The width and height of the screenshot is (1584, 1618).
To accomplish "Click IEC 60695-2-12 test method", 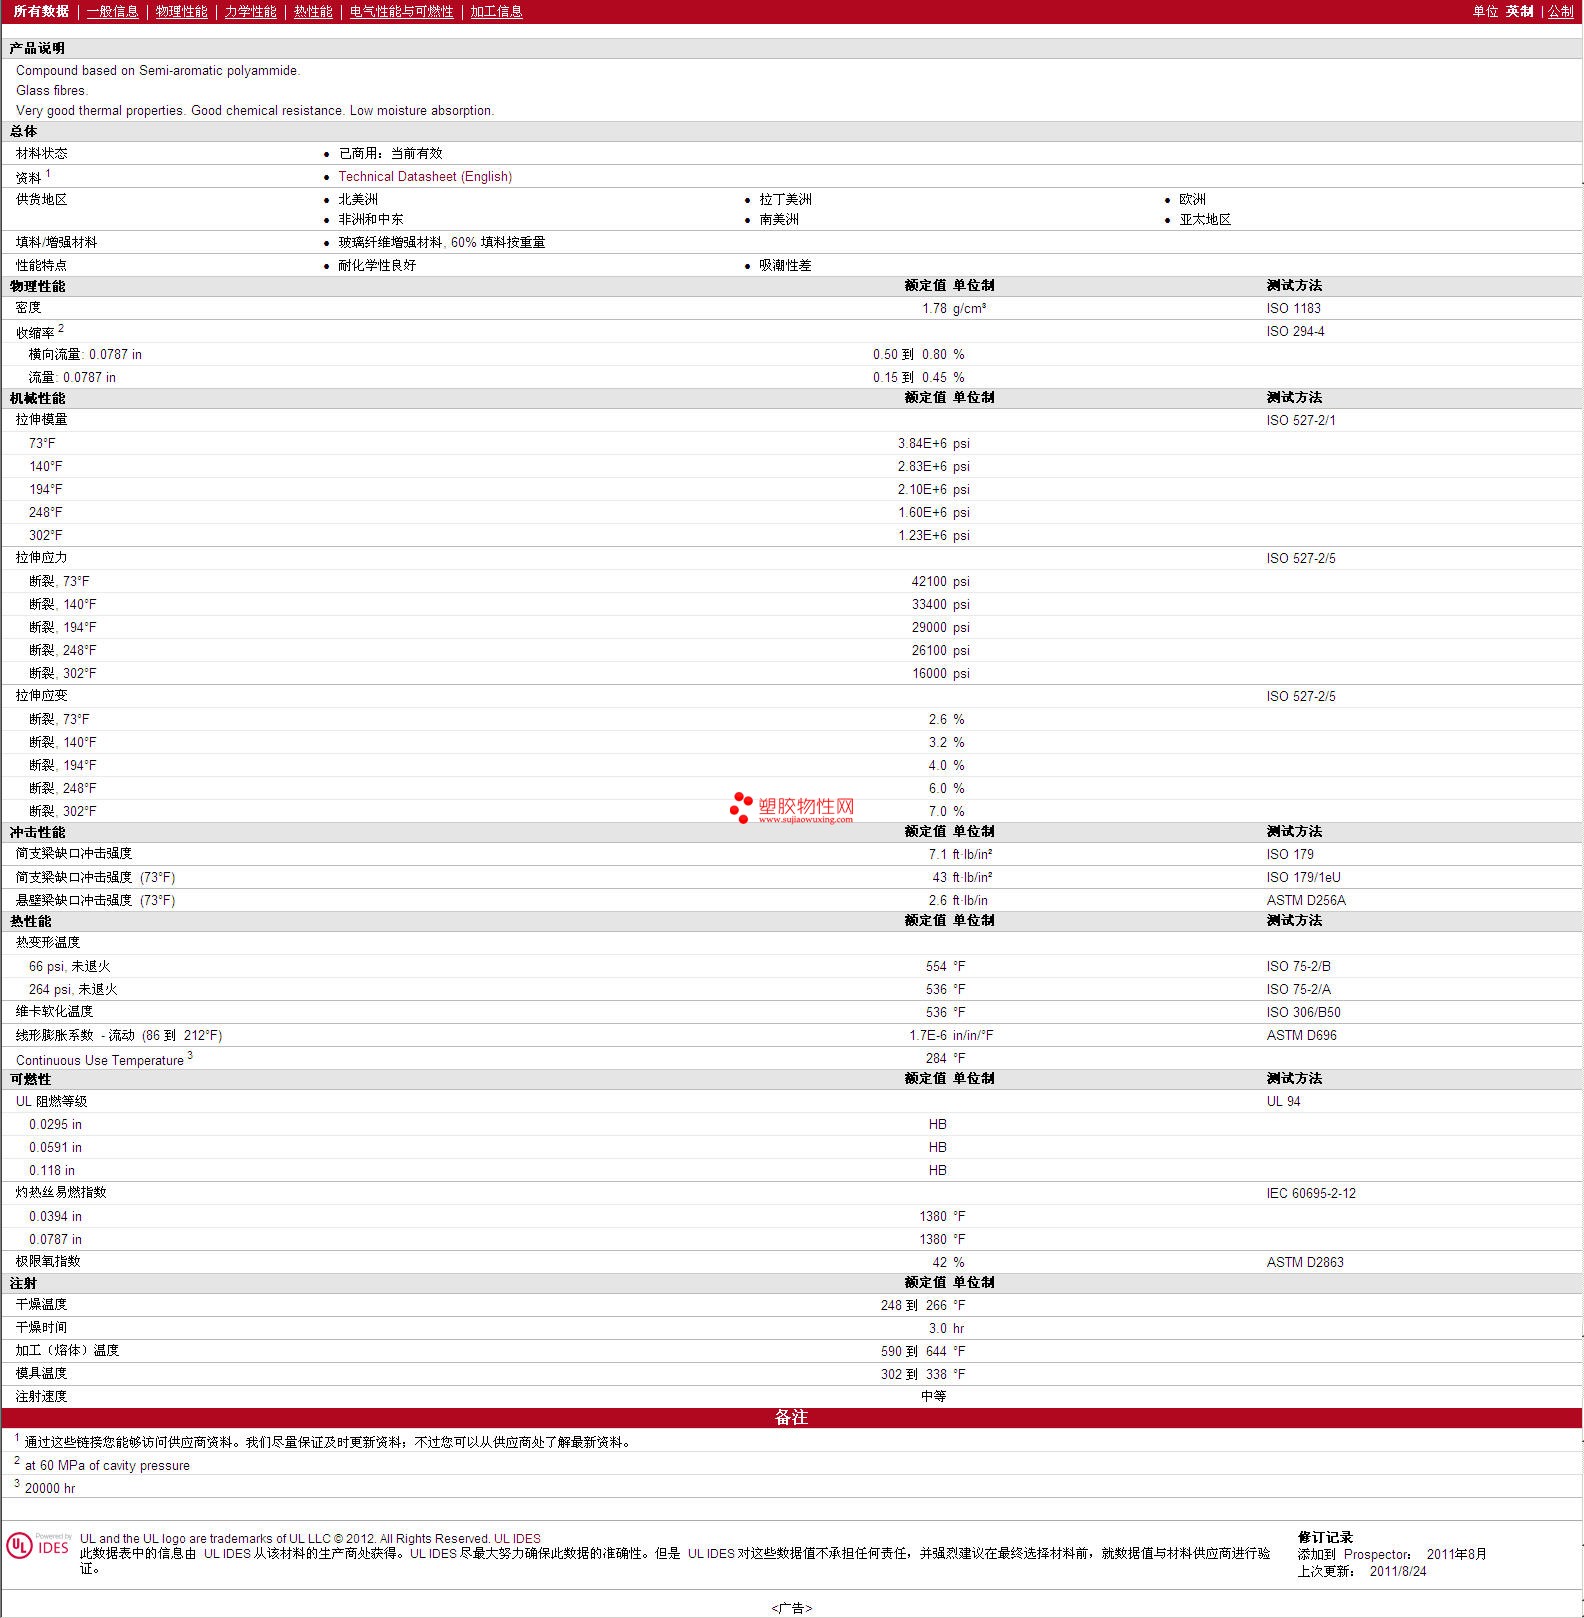I will [x=1311, y=1193].
